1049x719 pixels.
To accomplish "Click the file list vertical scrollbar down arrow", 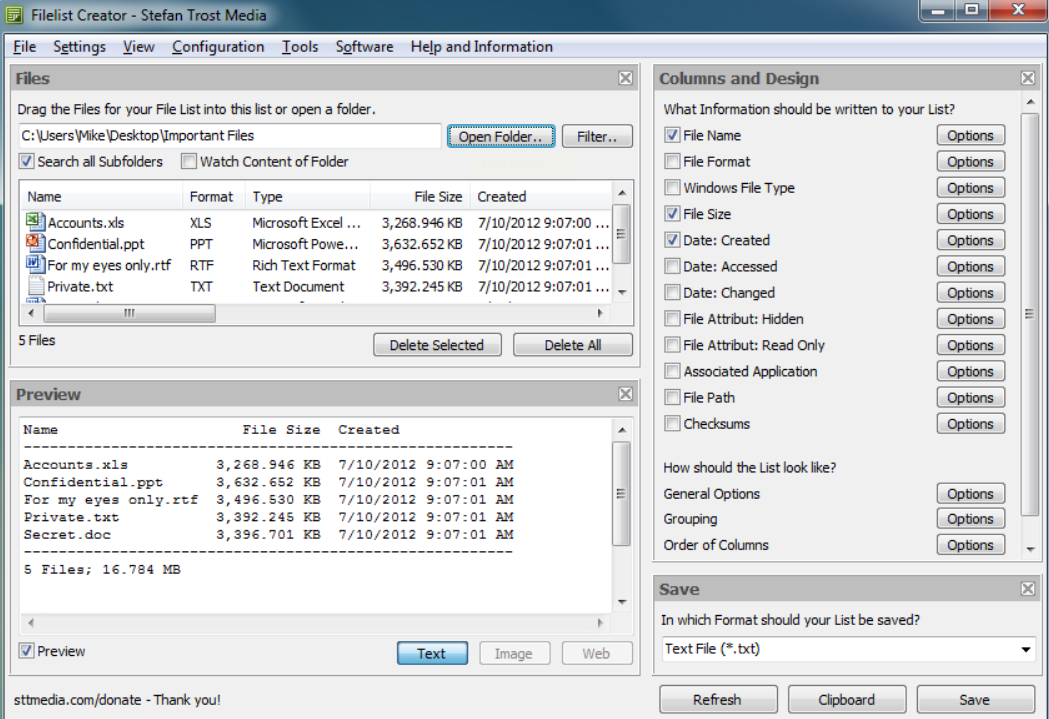I will pos(622,292).
